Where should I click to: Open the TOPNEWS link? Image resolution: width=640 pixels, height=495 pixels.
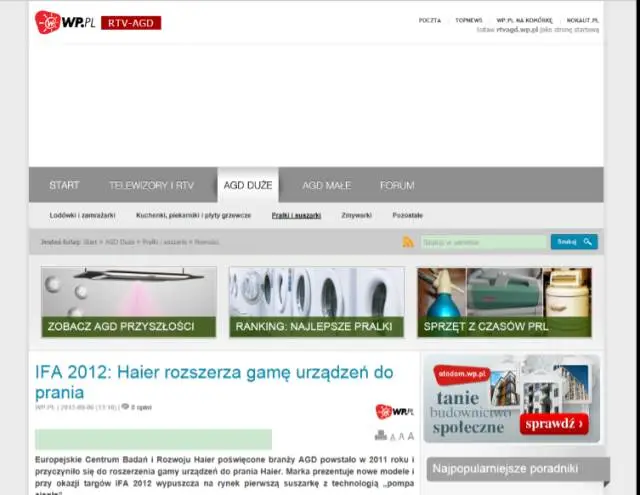click(469, 20)
